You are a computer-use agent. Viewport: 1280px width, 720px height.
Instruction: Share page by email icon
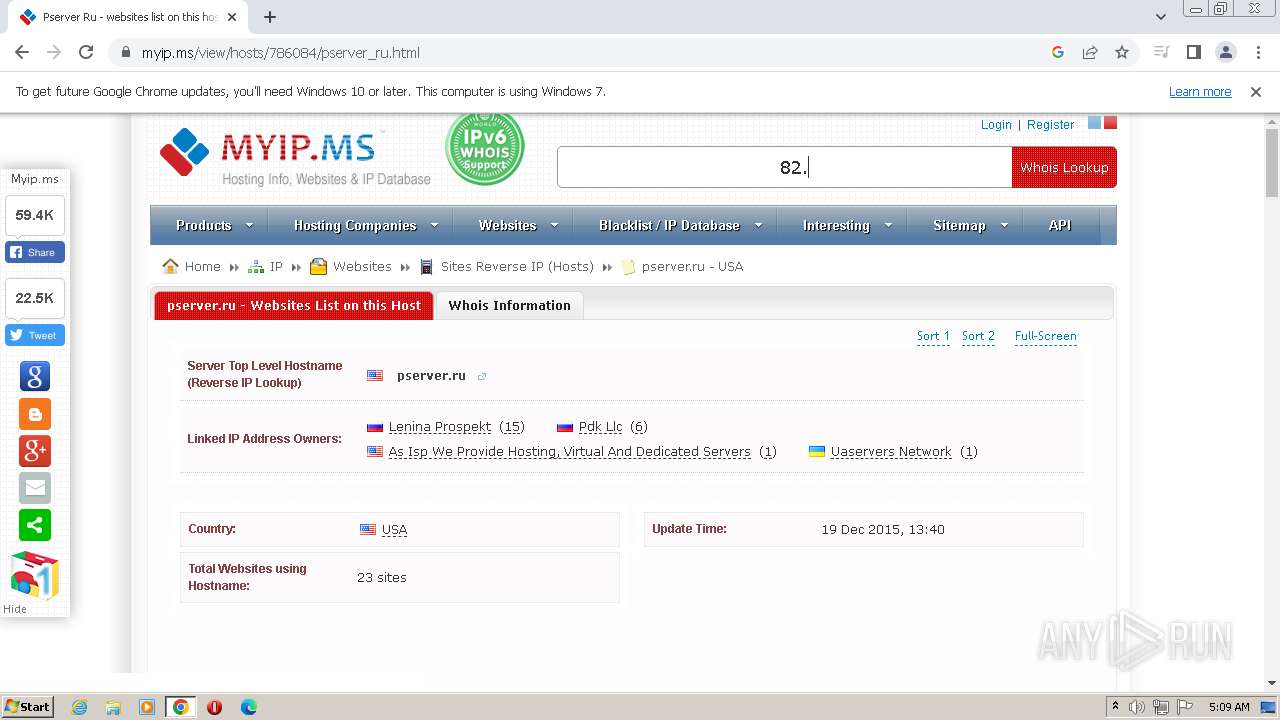click(35, 488)
